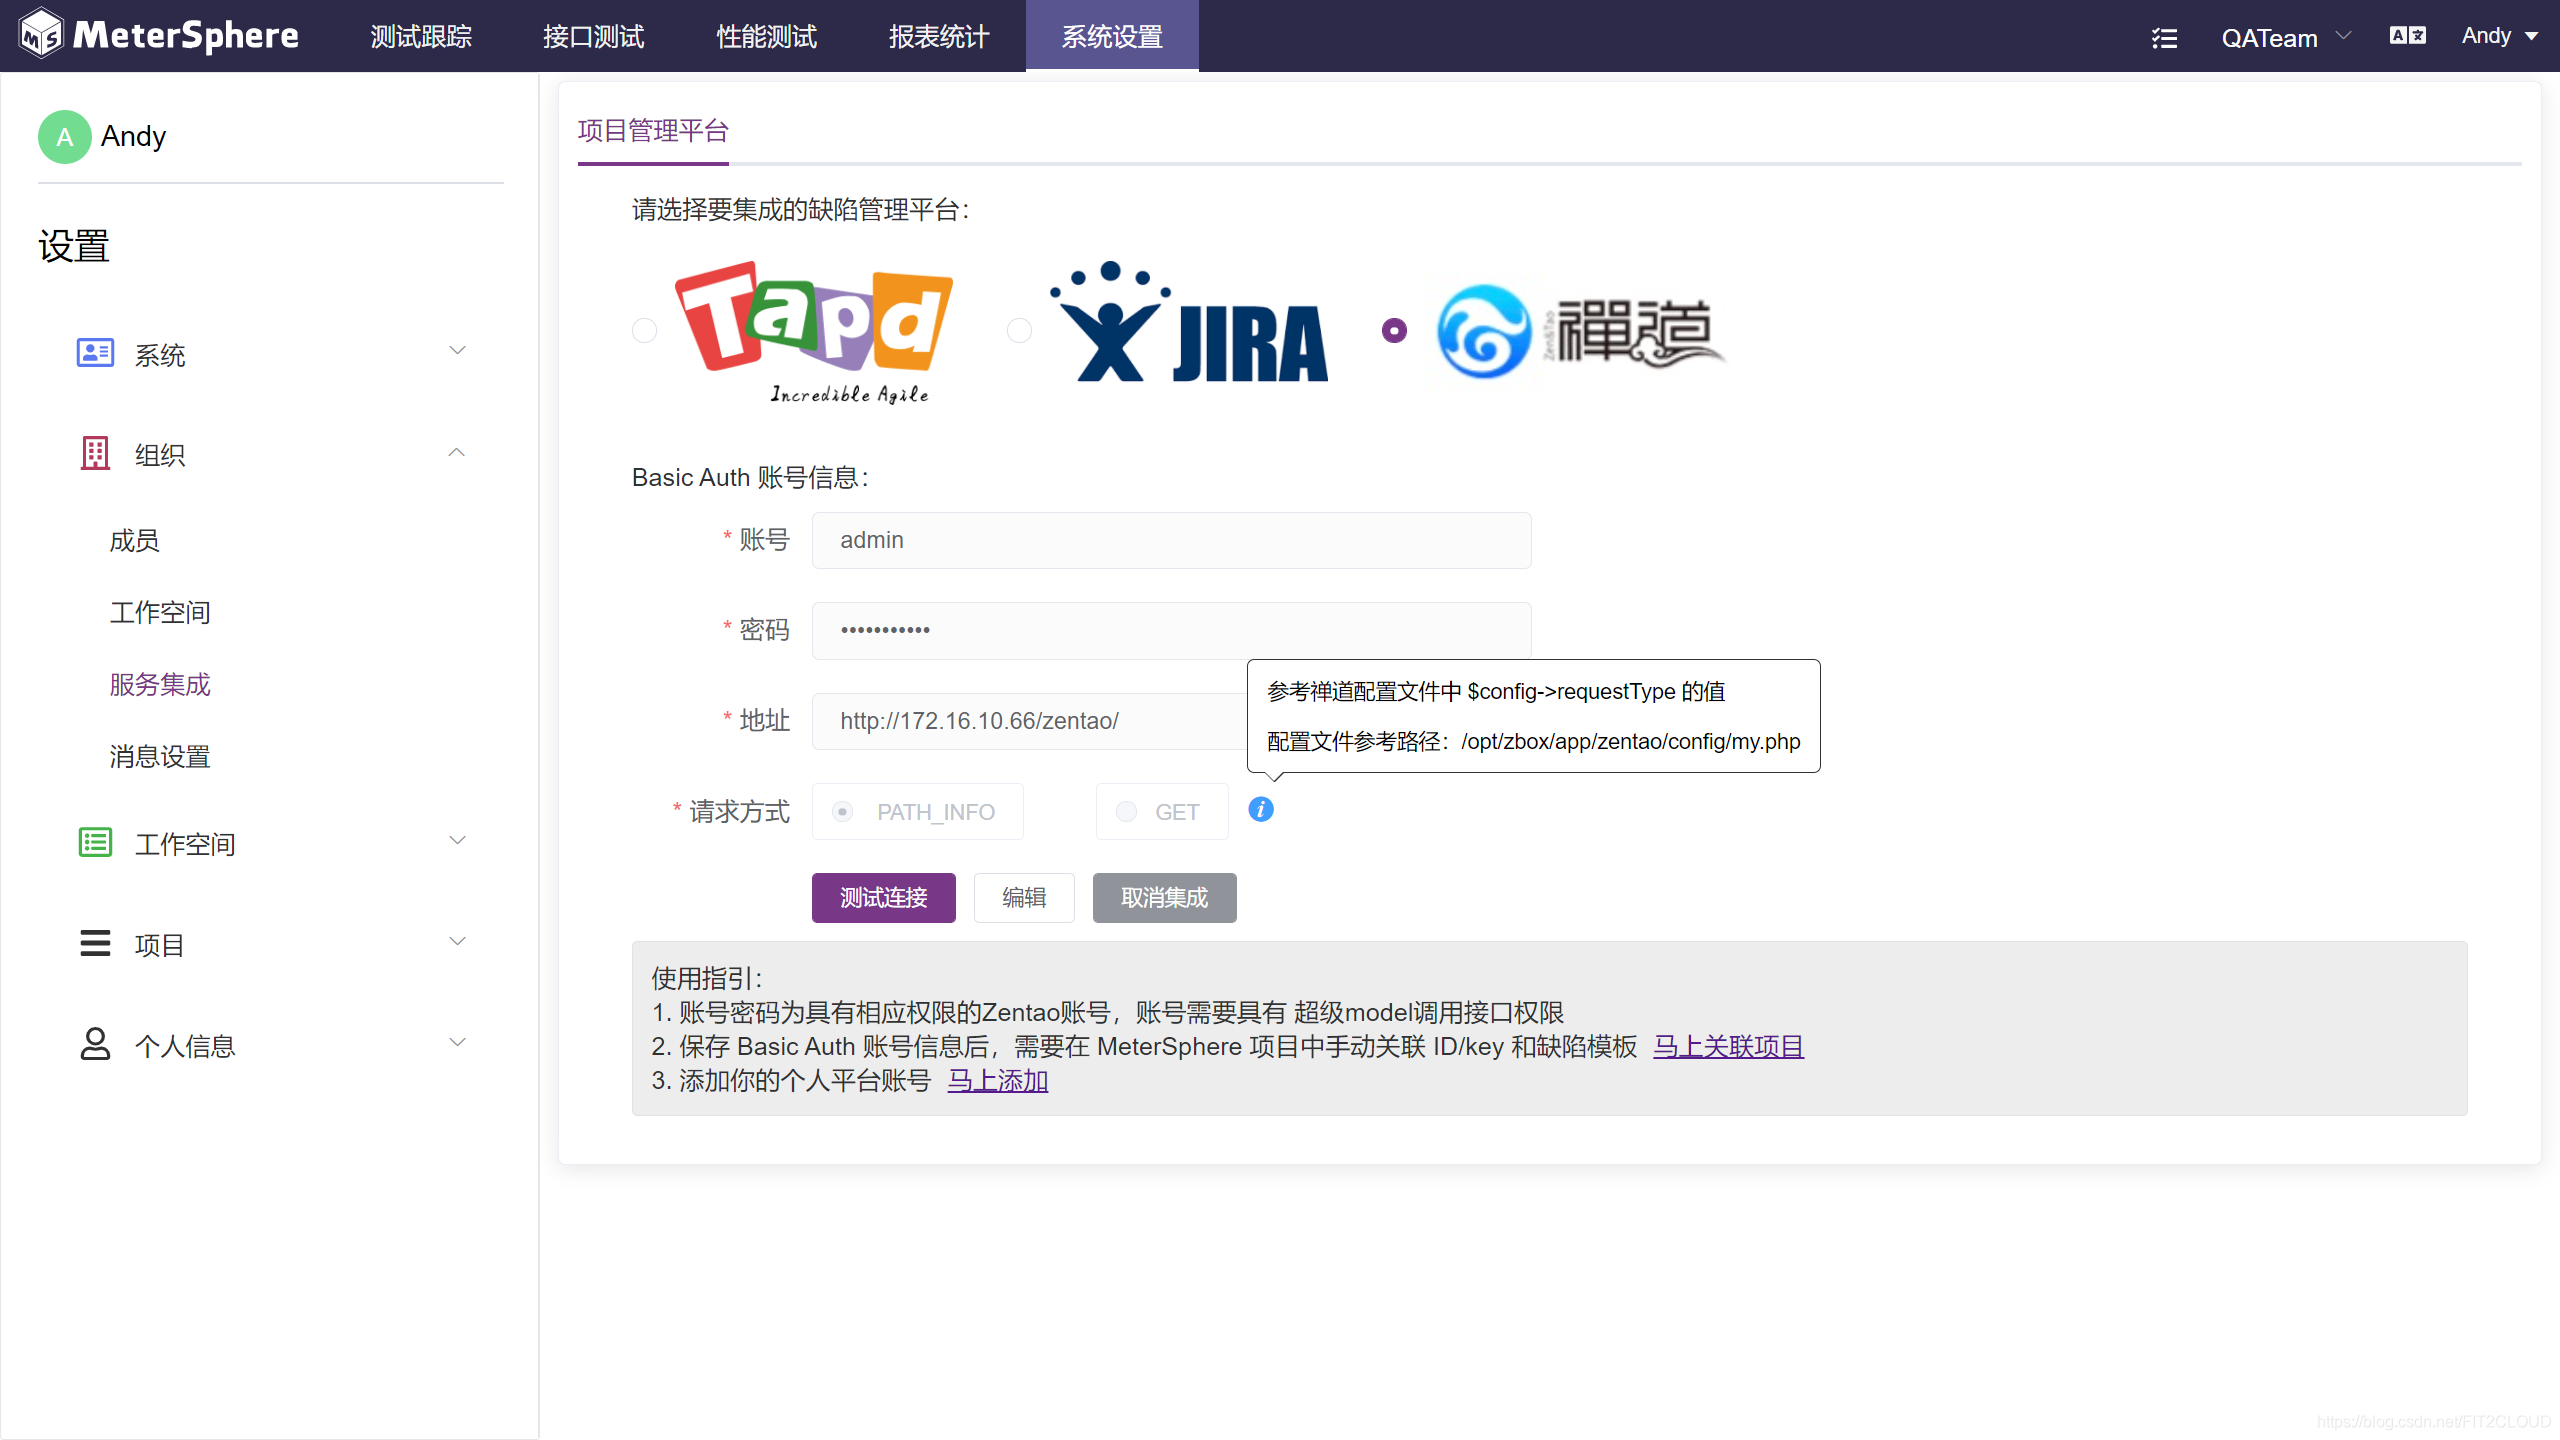Open the Andy user menu dropdown
Image resolution: width=2560 pixels, height=1440 pixels.
click(x=2499, y=36)
